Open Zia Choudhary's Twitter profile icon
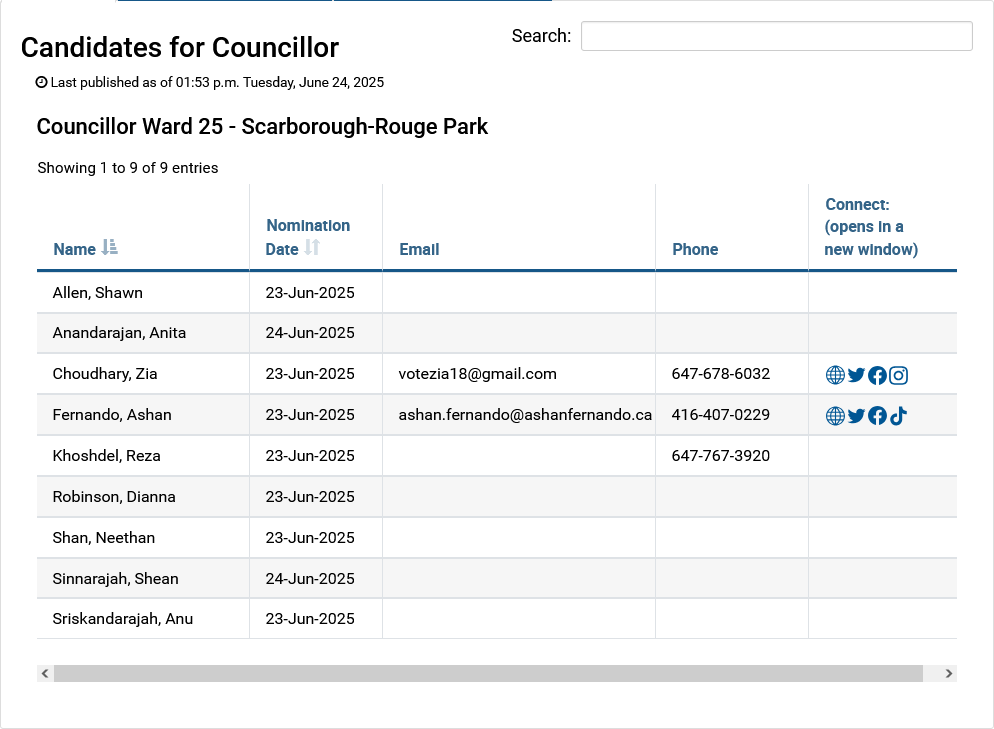Viewport: 994px width, 729px height. (856, 375)
